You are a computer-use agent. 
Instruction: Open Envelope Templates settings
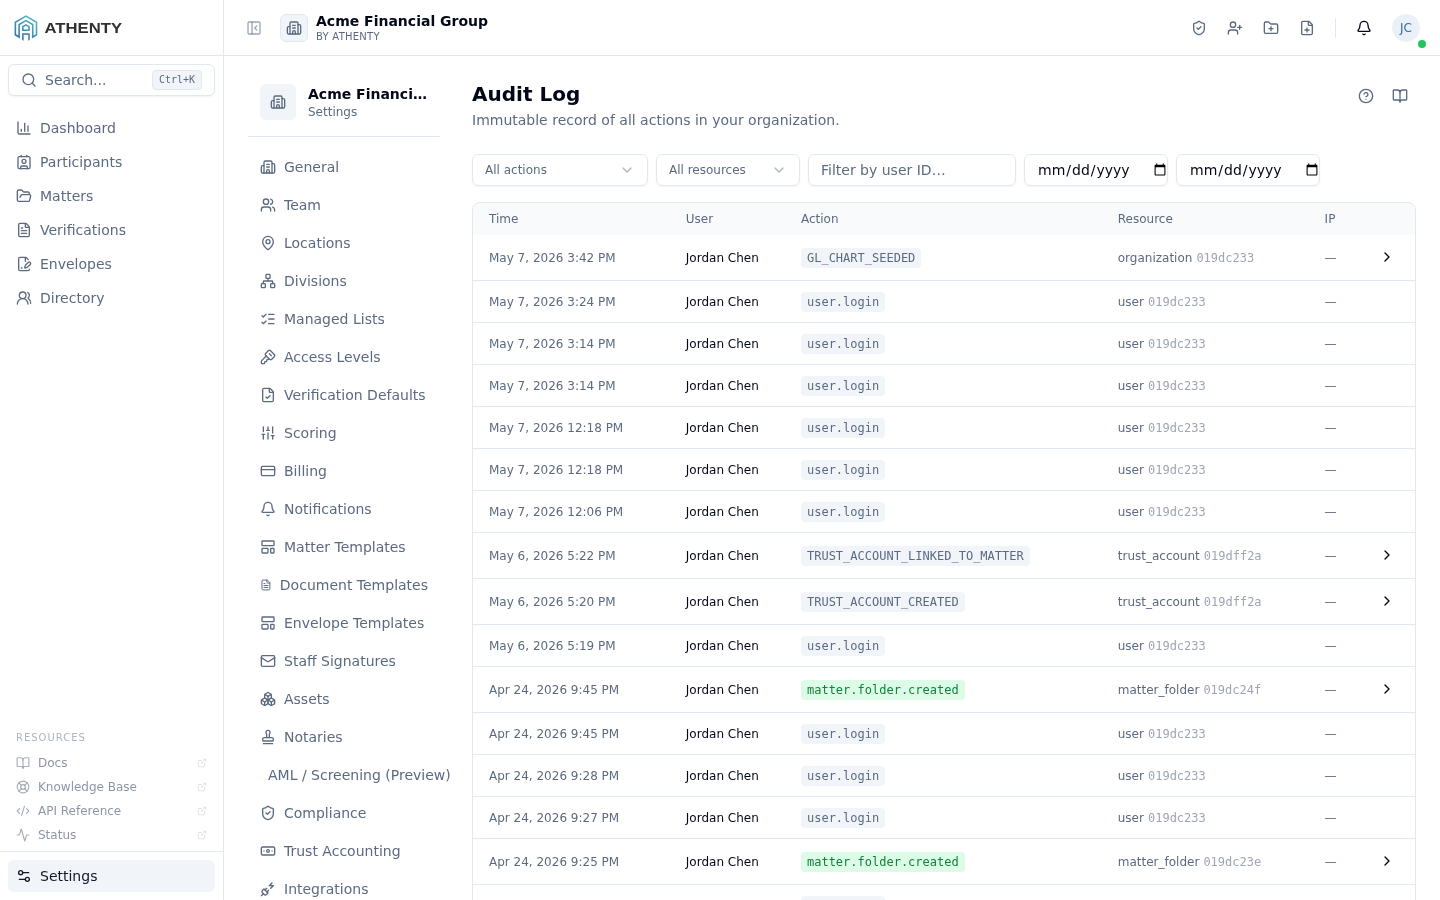tap(344, 623)
